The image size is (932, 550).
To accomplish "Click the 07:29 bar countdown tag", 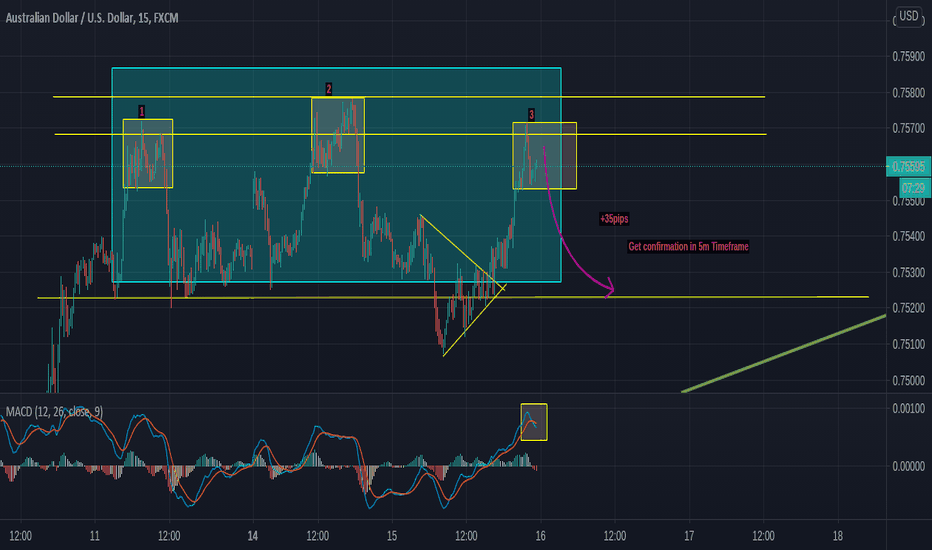I will (913, 188).
